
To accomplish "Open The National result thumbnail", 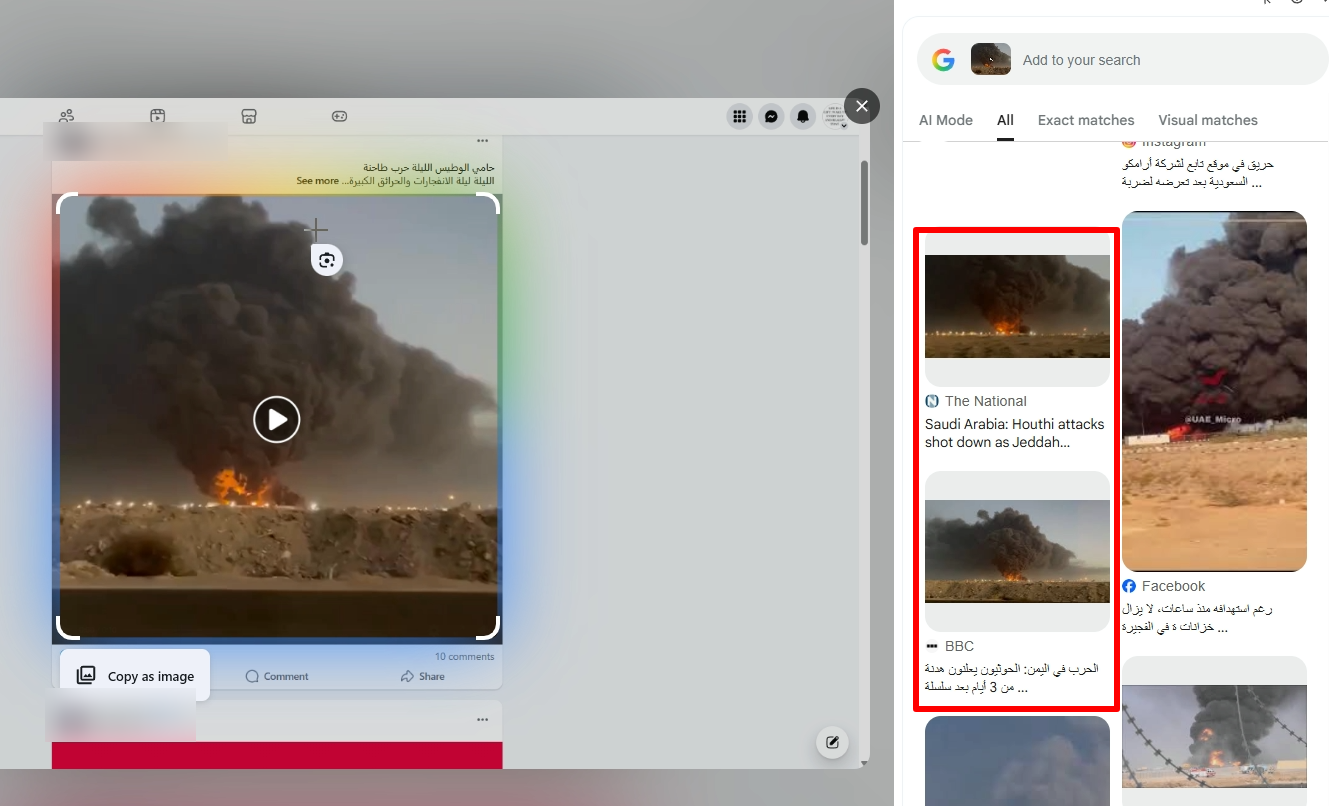I will tap(1017, 308).
